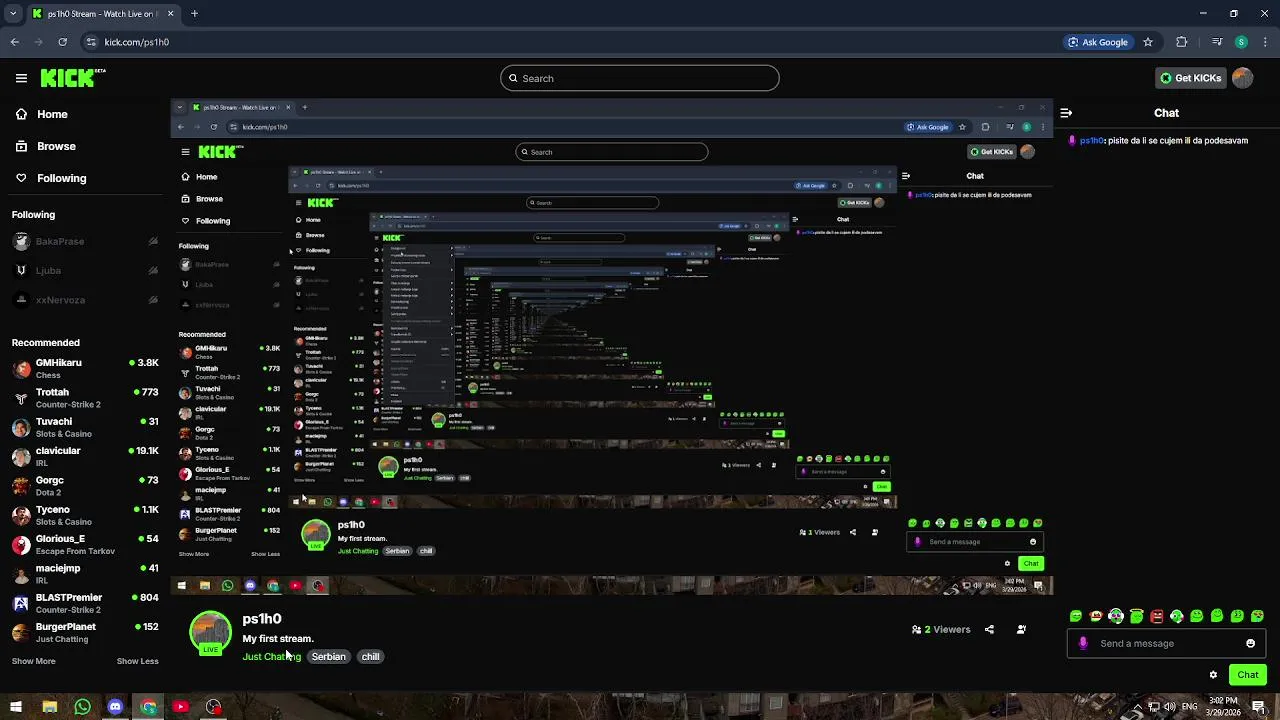1280x720 pixels.
Task: Click the chill tag
Action: point(370,657)
